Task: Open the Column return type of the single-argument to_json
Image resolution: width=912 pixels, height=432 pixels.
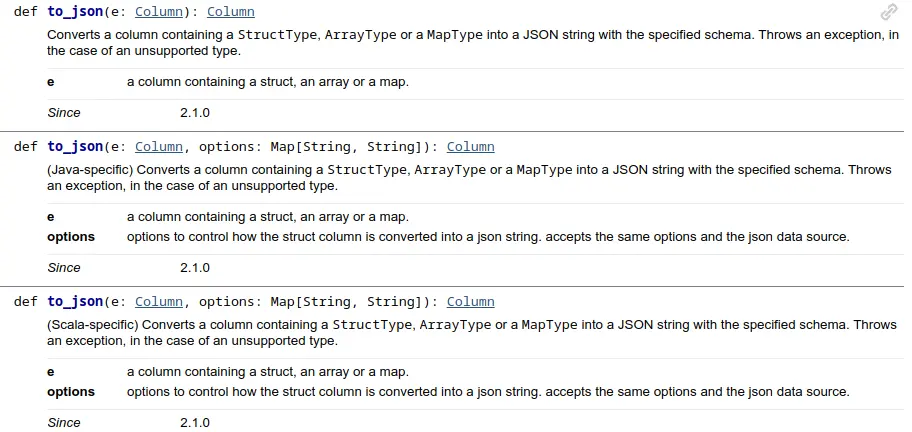Action: 230,12
